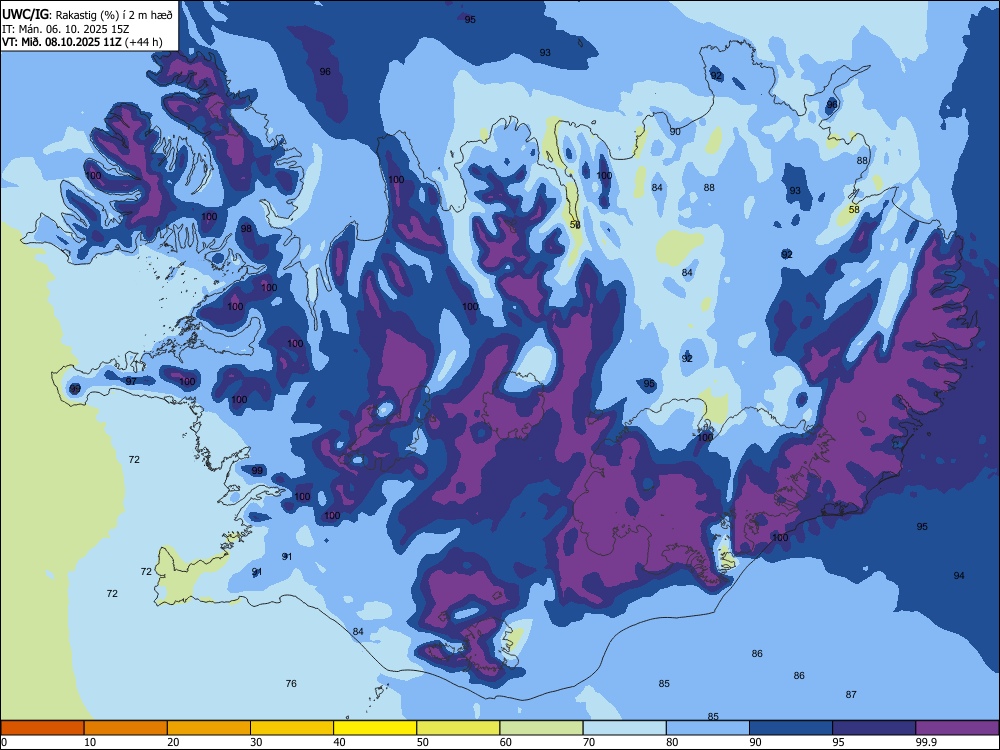Click valid time 'VT: Mið. 08.10.2025 11Z (+44 h)'
This screenshot has height=750, width=1000.
(x=82, y=43)
